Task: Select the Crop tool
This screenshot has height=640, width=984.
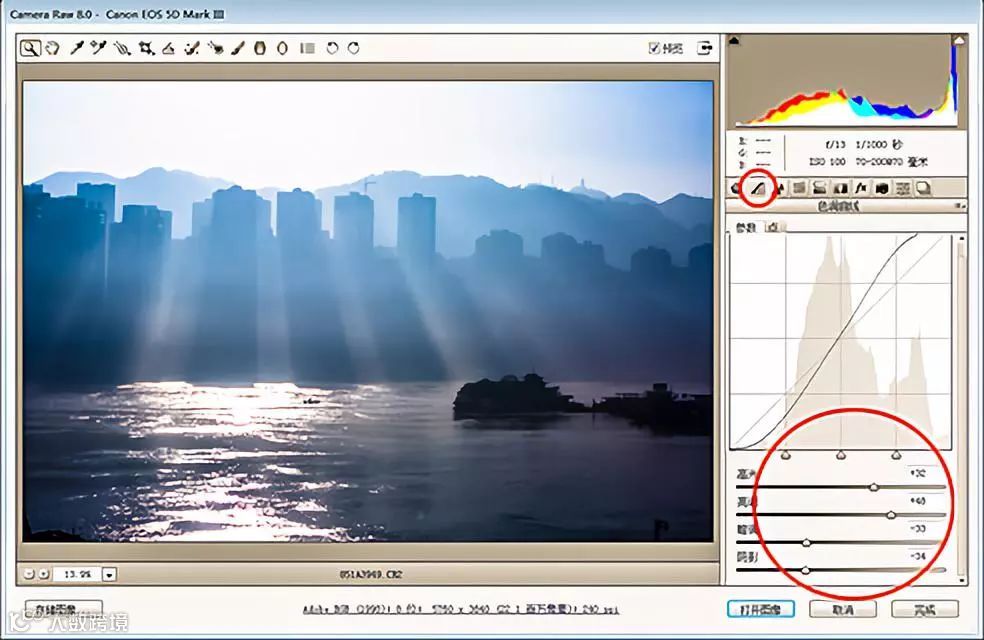Action: tap(146, 48)
